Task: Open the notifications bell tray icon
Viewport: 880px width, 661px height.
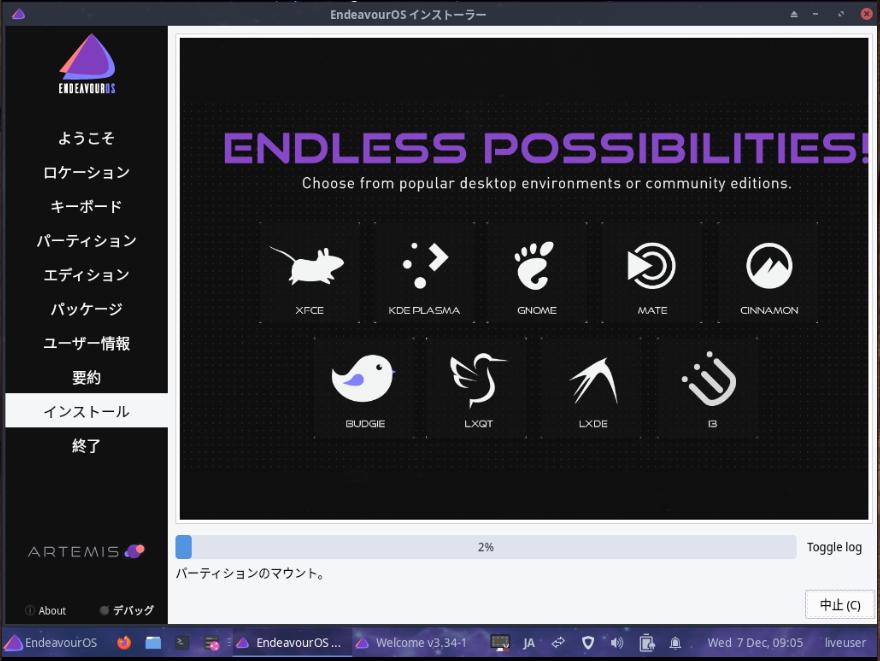Action: 675,642
